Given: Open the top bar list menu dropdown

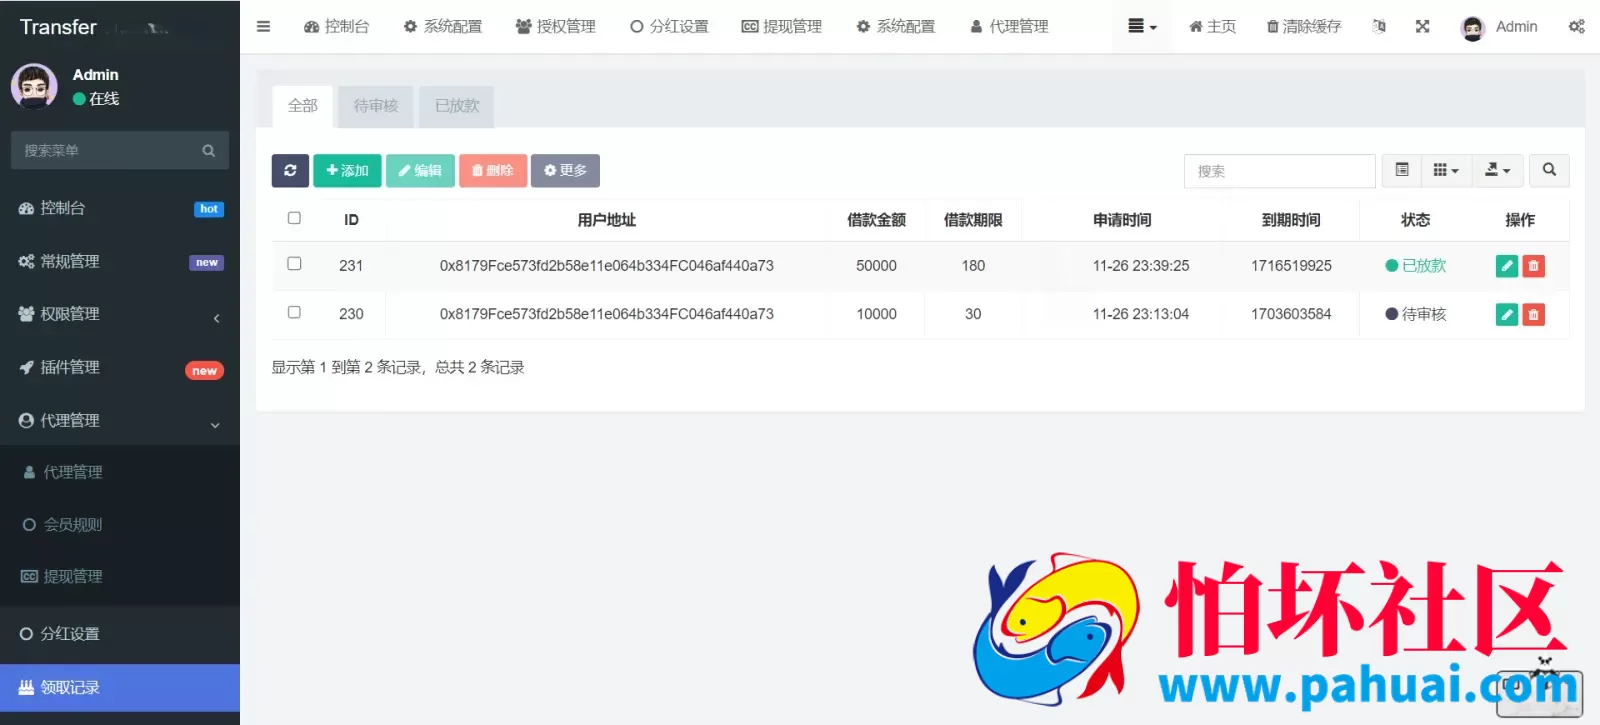Looking at the screenshot, I should (x=1142, y=27).
